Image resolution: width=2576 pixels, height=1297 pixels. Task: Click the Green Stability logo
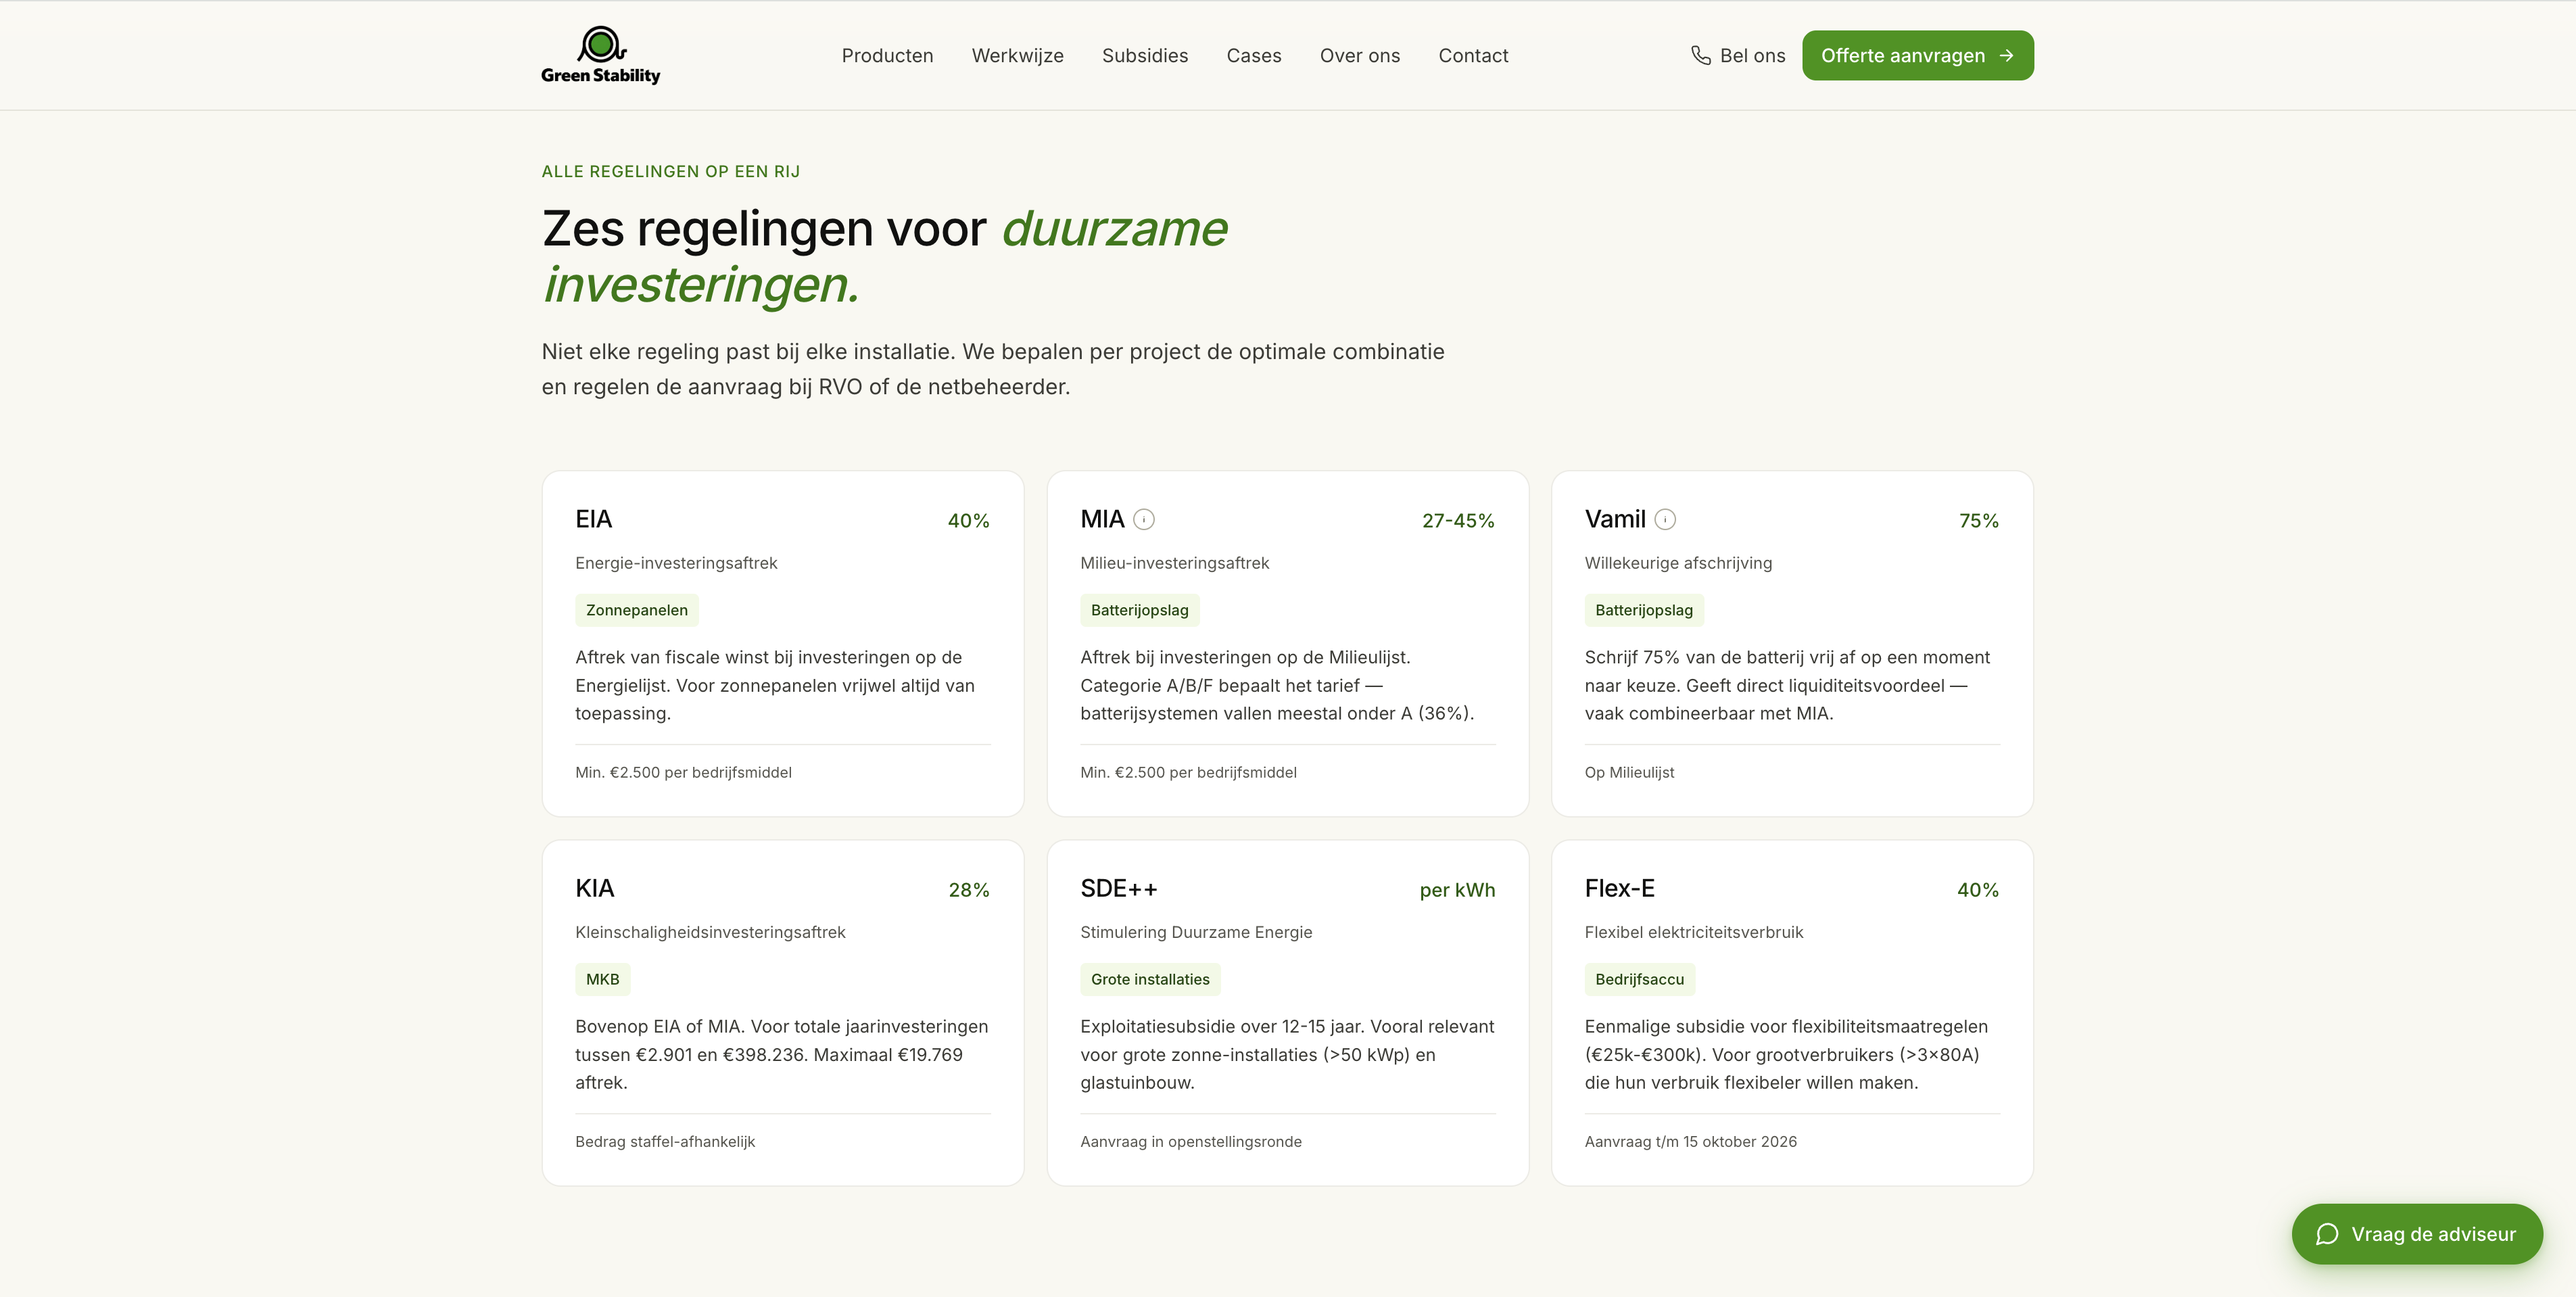coord(600,55)
